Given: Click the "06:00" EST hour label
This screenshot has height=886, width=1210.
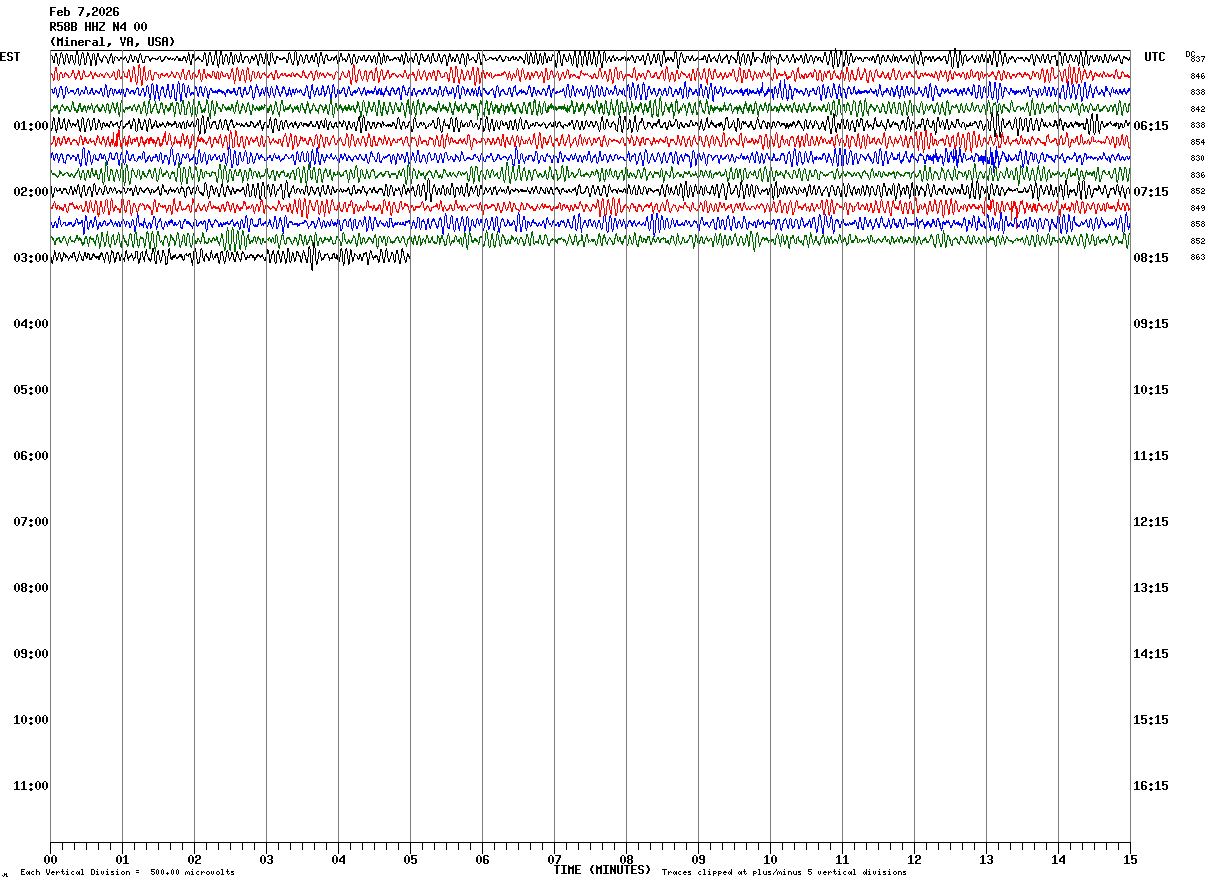Looking at the screenshot, I should pos(31,456).
